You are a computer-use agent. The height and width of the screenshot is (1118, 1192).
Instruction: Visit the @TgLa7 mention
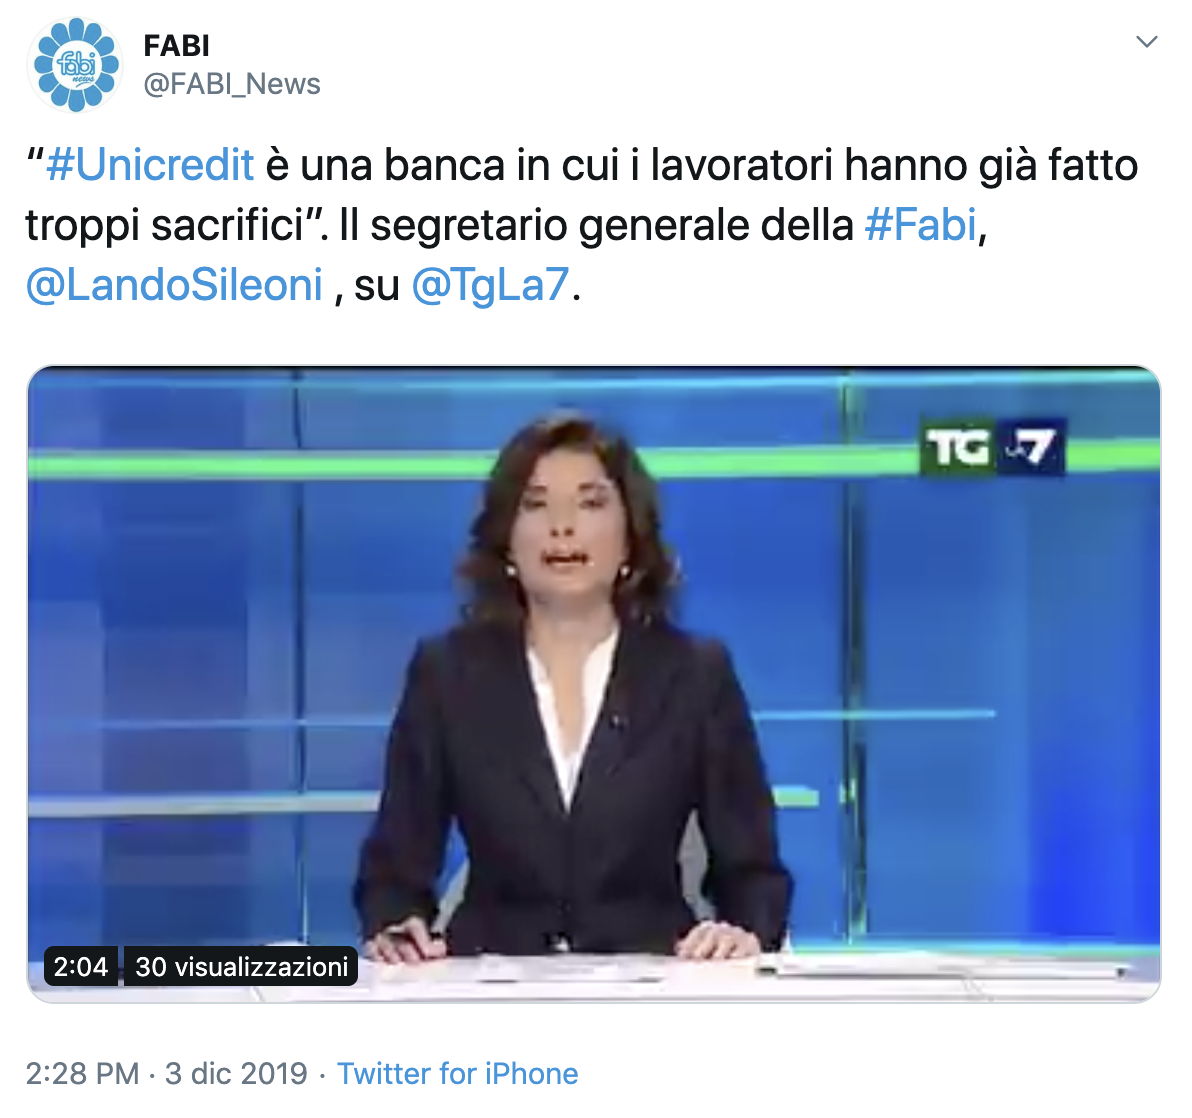coord(490,285)
